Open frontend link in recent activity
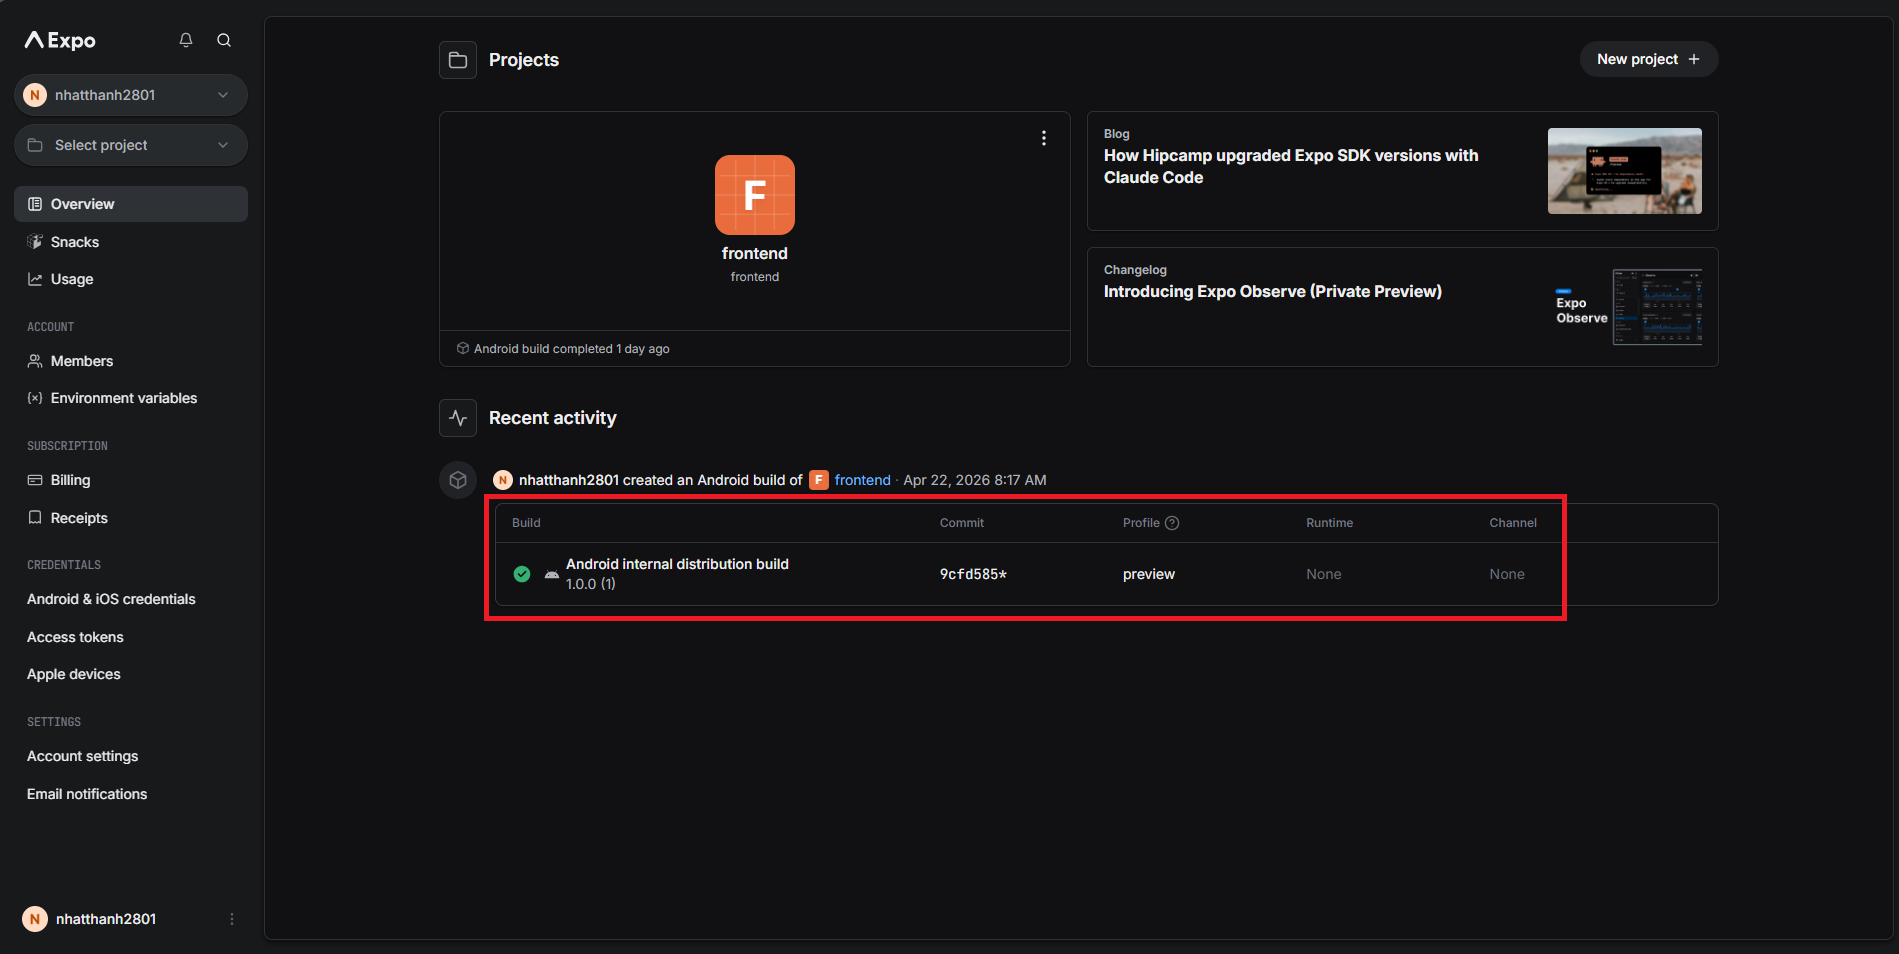Screen dimensions: 1899x954 coord(862,480)
